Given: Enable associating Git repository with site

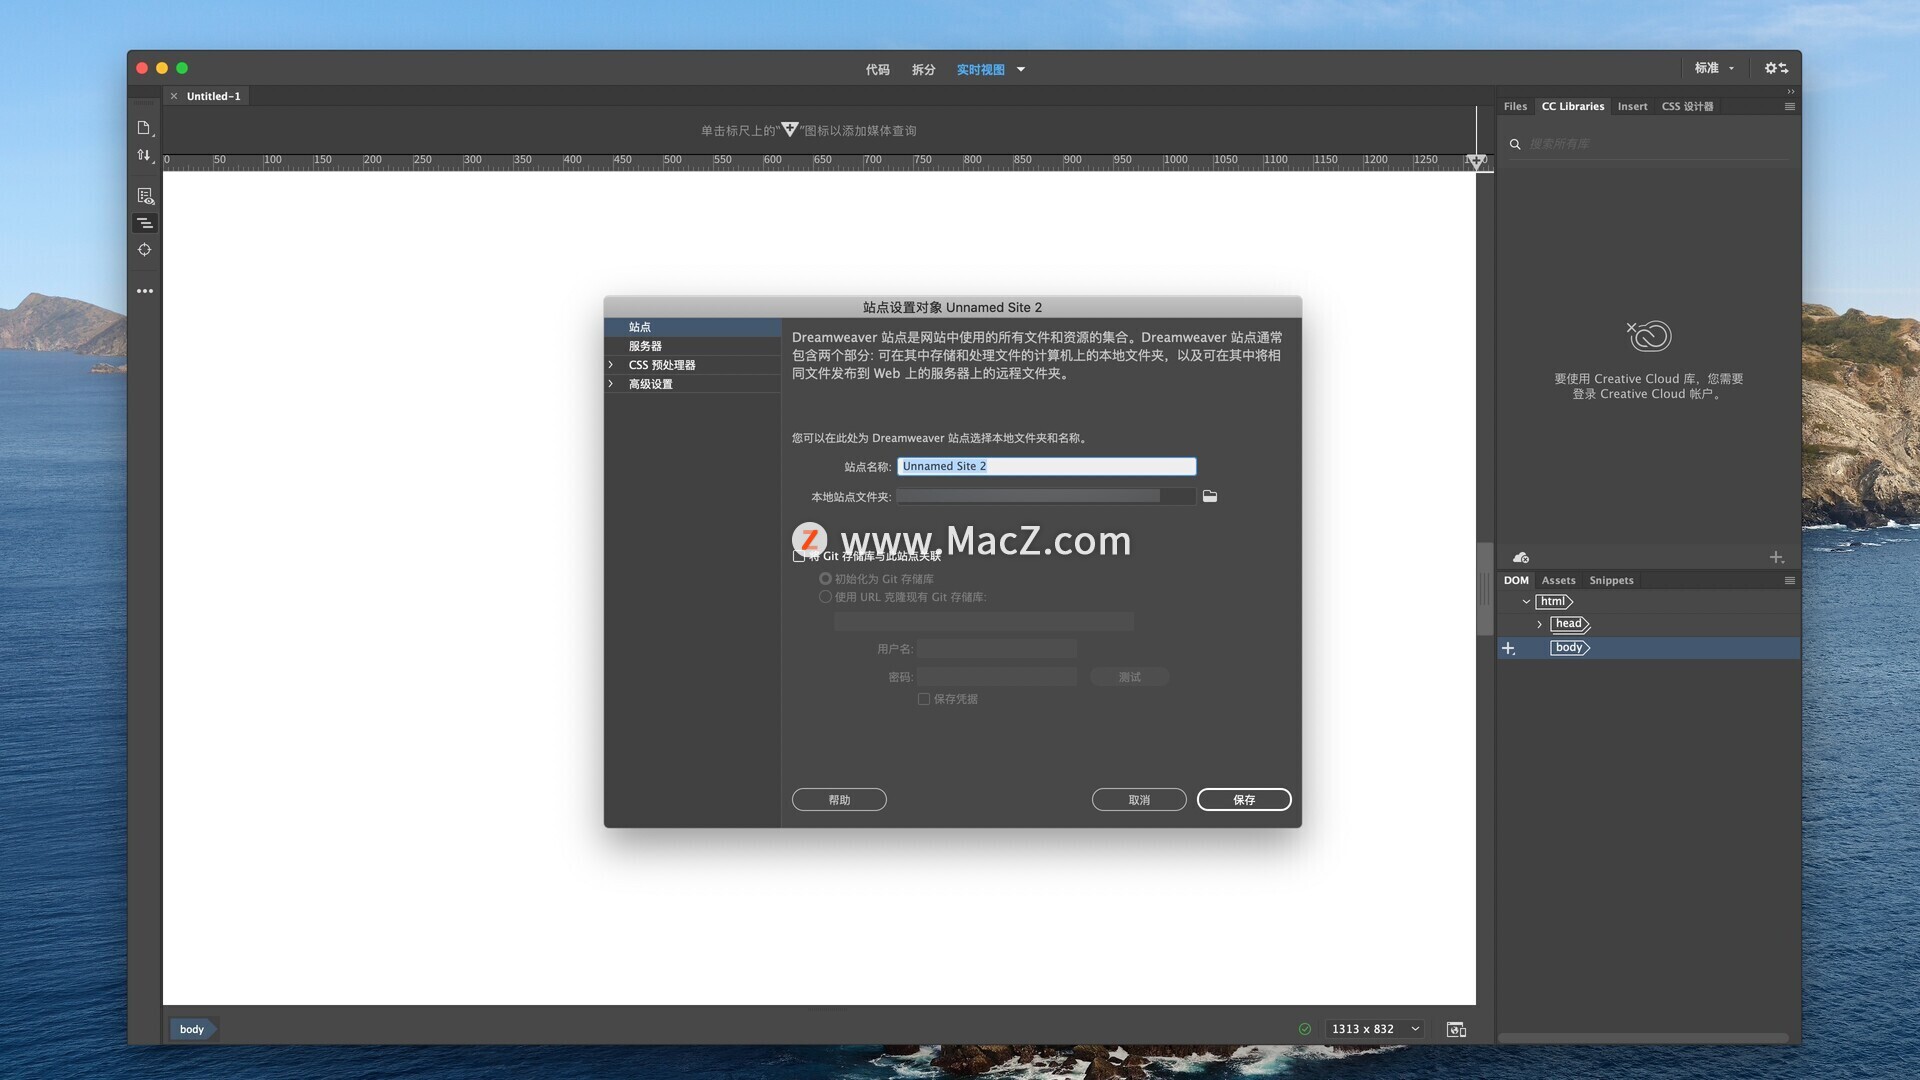Looking at the screenshot, I should point(799,556).
